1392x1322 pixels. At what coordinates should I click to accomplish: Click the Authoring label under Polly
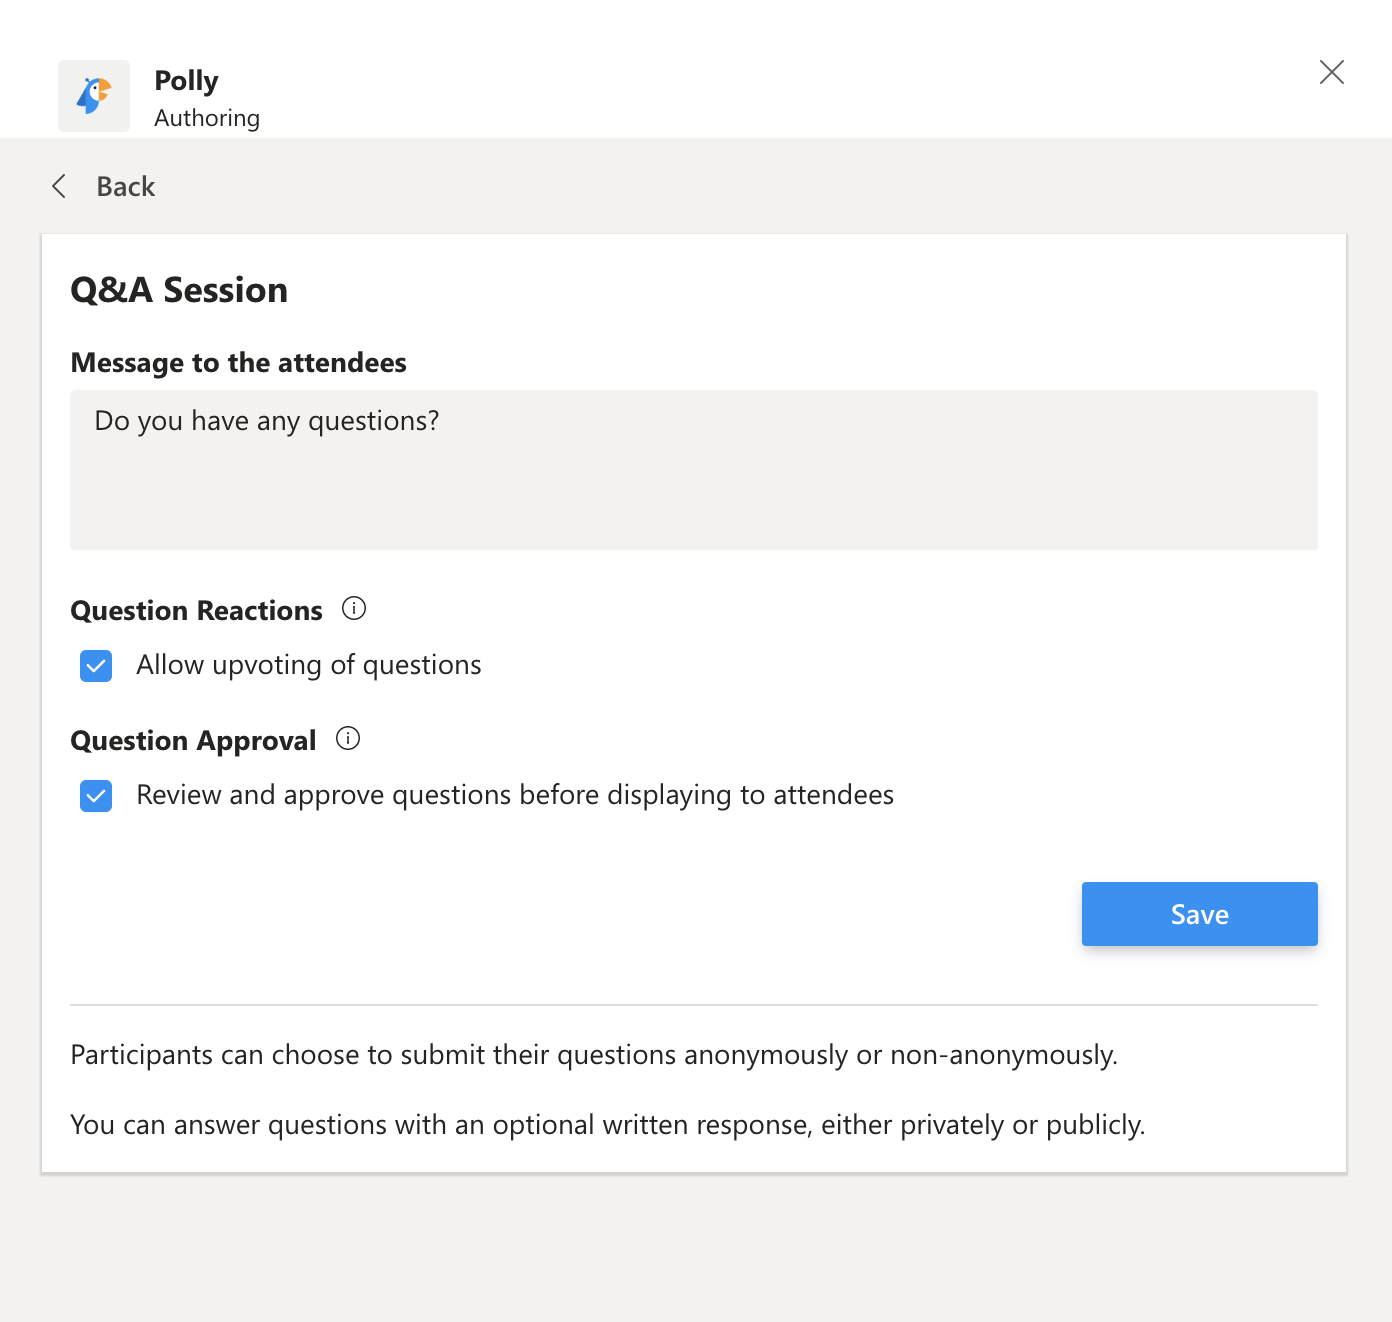pyautogui.click(x=207, y=117)
